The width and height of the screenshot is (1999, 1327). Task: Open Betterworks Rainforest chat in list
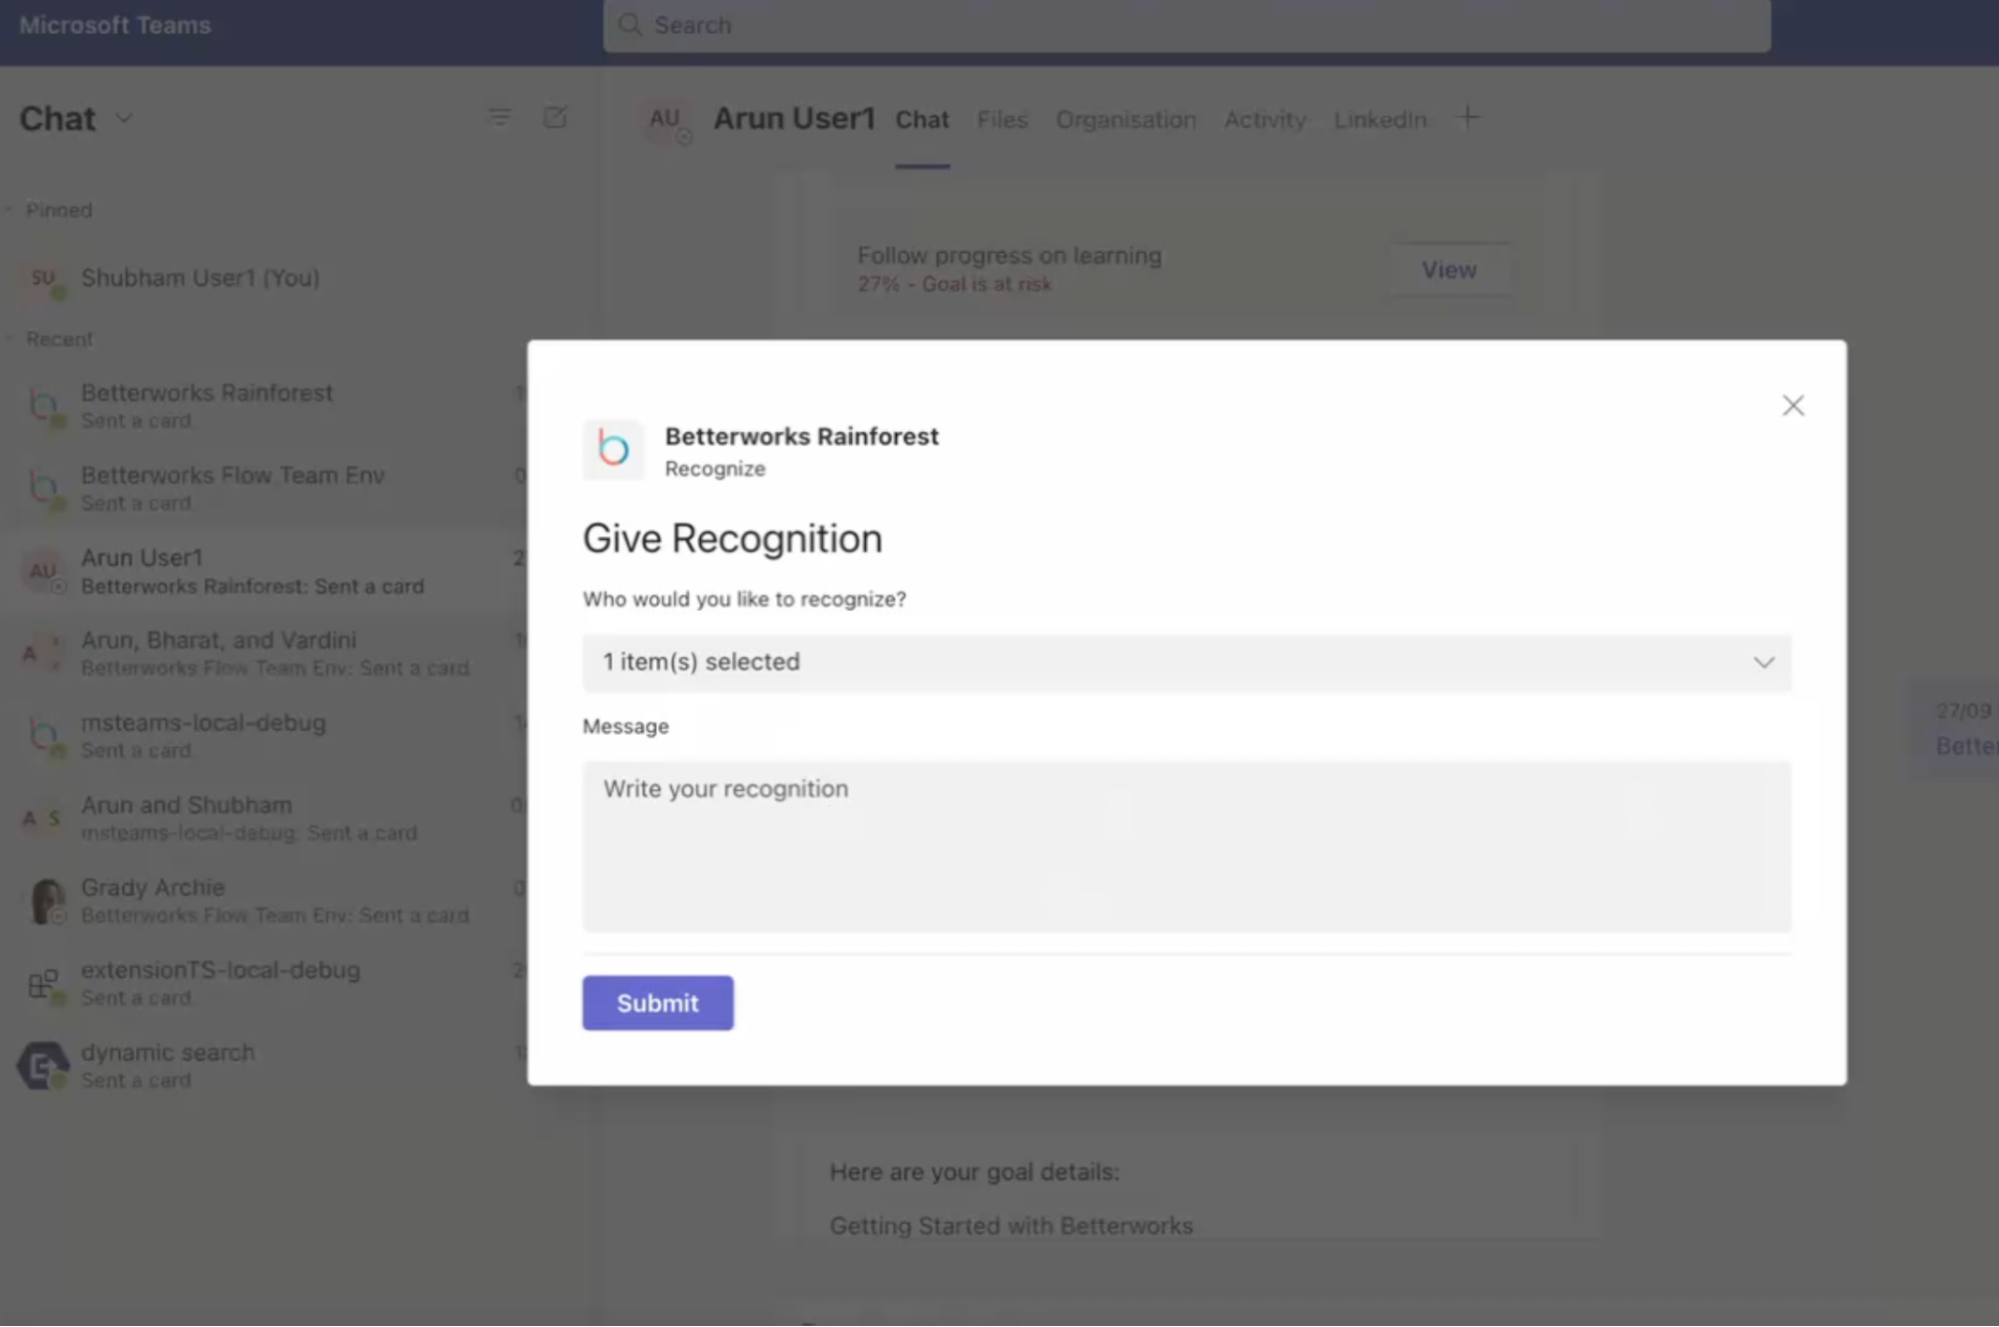(x=262, y=406)
